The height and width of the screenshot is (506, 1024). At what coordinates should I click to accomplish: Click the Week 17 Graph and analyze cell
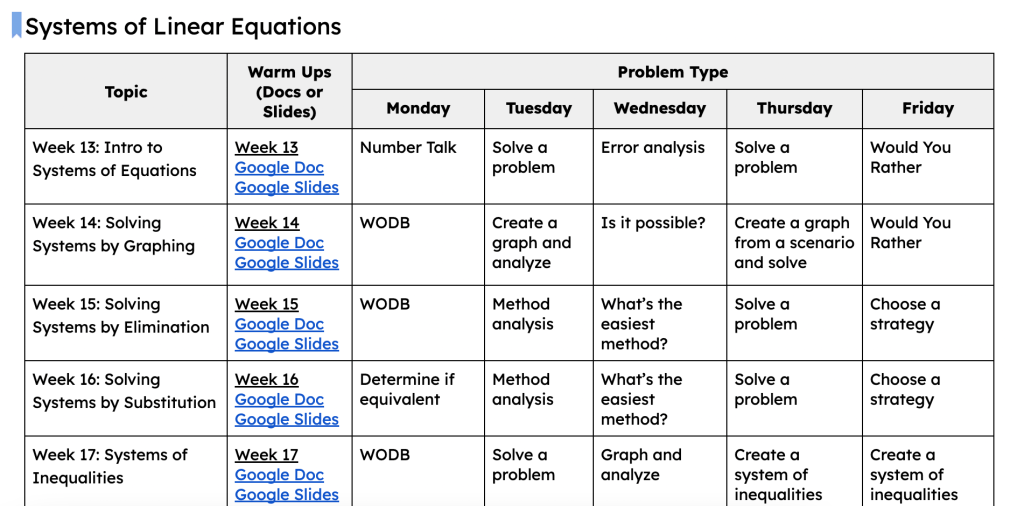641,465
